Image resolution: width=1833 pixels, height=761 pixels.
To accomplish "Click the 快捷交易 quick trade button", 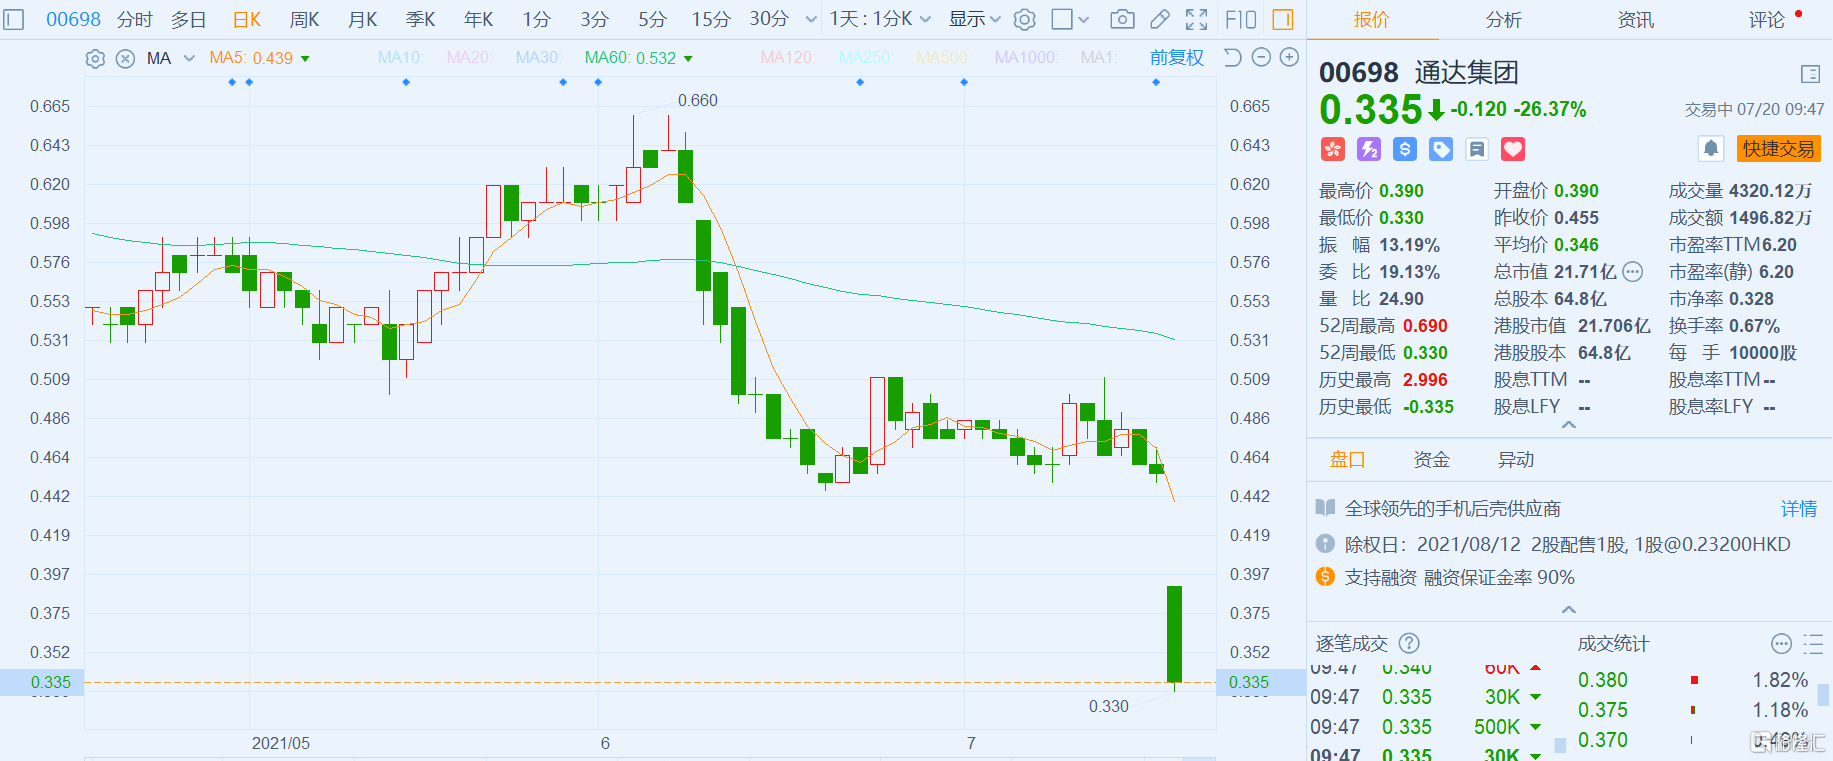I will (1778, 149).
